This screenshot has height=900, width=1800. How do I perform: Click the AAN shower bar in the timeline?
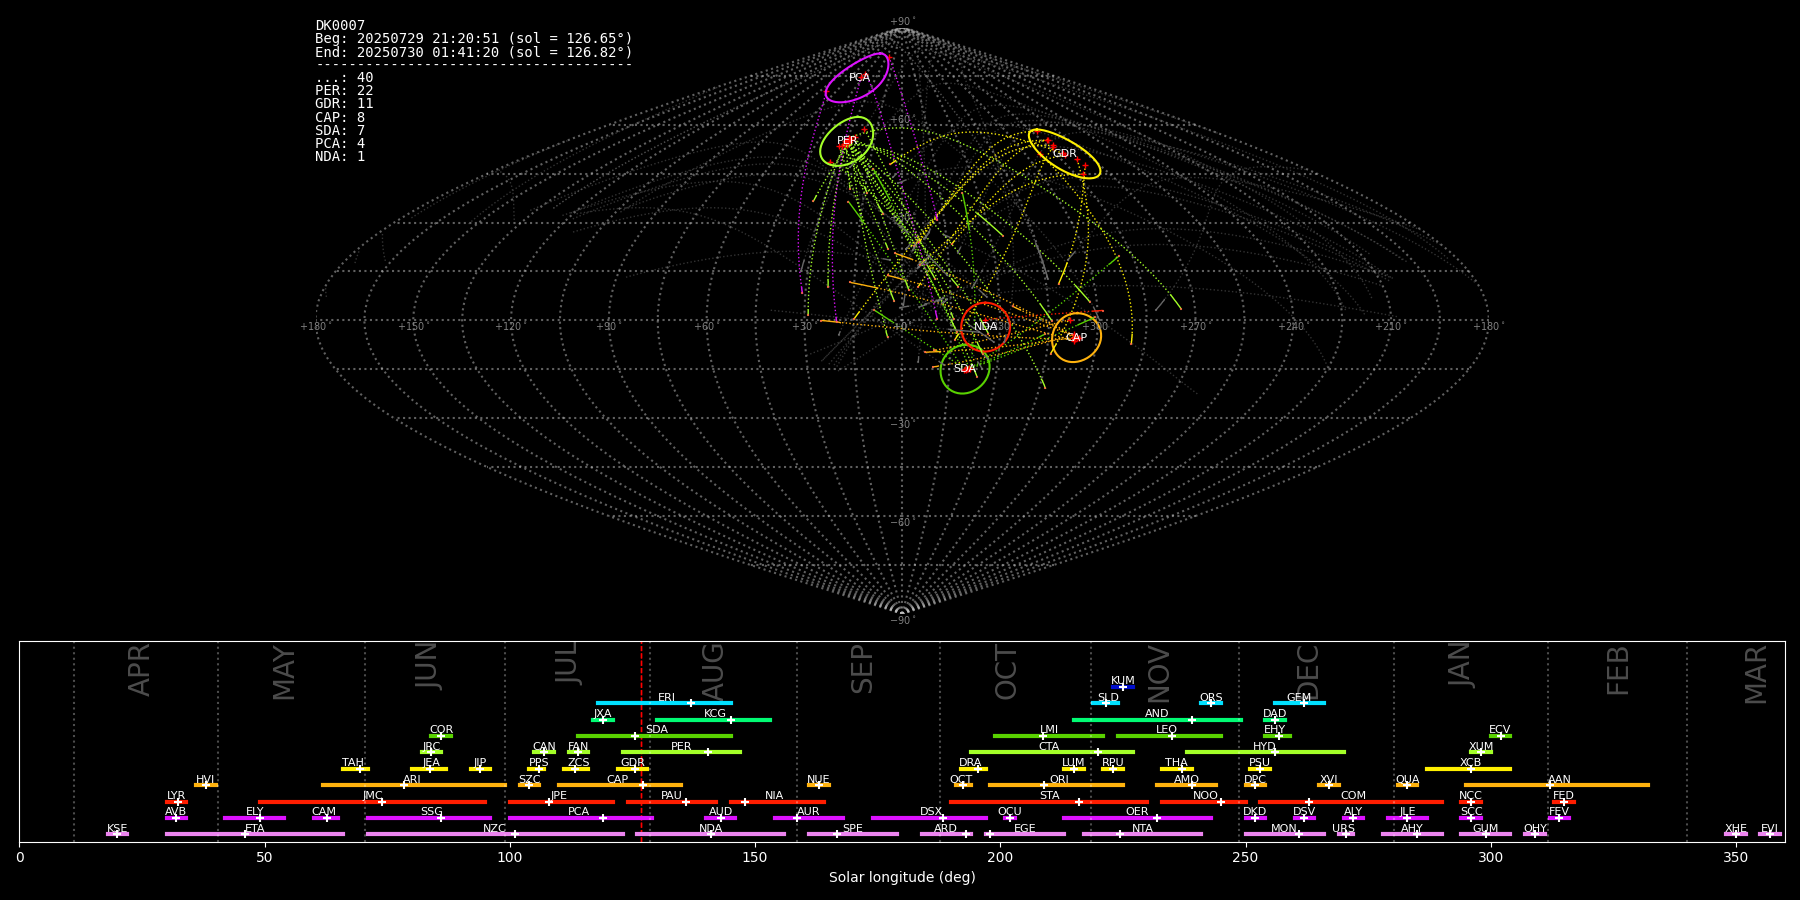click(1557, 785)
